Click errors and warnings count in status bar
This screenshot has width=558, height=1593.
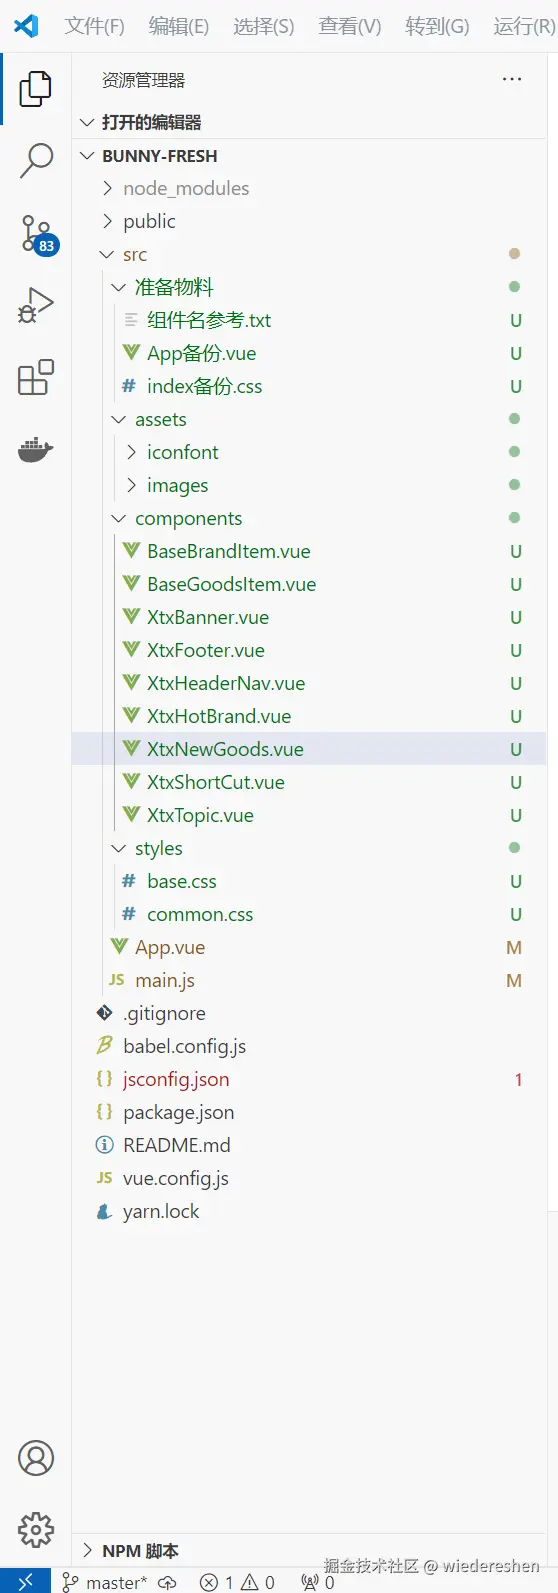click(x=237, y=1582)
